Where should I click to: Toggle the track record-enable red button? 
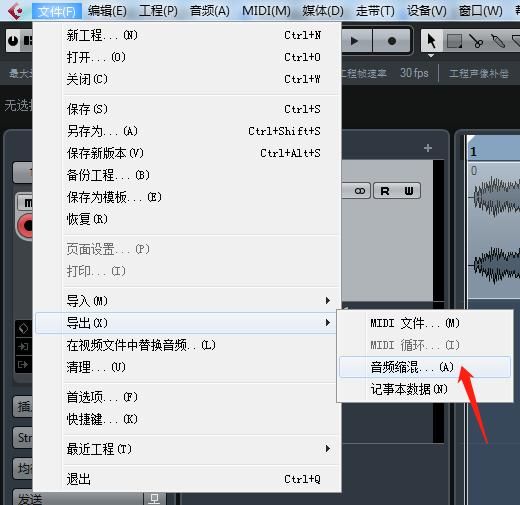click(x=26, y=226)
